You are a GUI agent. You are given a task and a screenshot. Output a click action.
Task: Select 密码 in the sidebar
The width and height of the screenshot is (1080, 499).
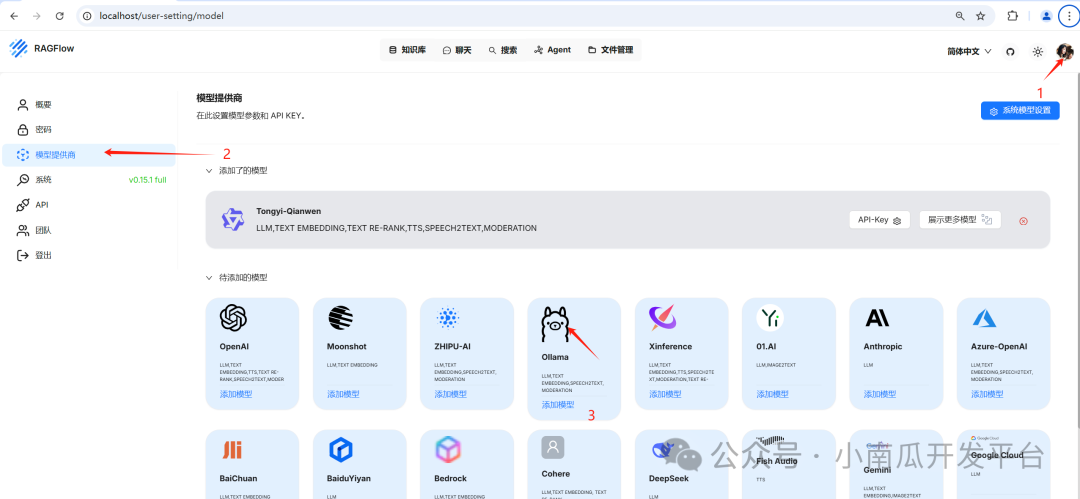(x=88, y=130)
